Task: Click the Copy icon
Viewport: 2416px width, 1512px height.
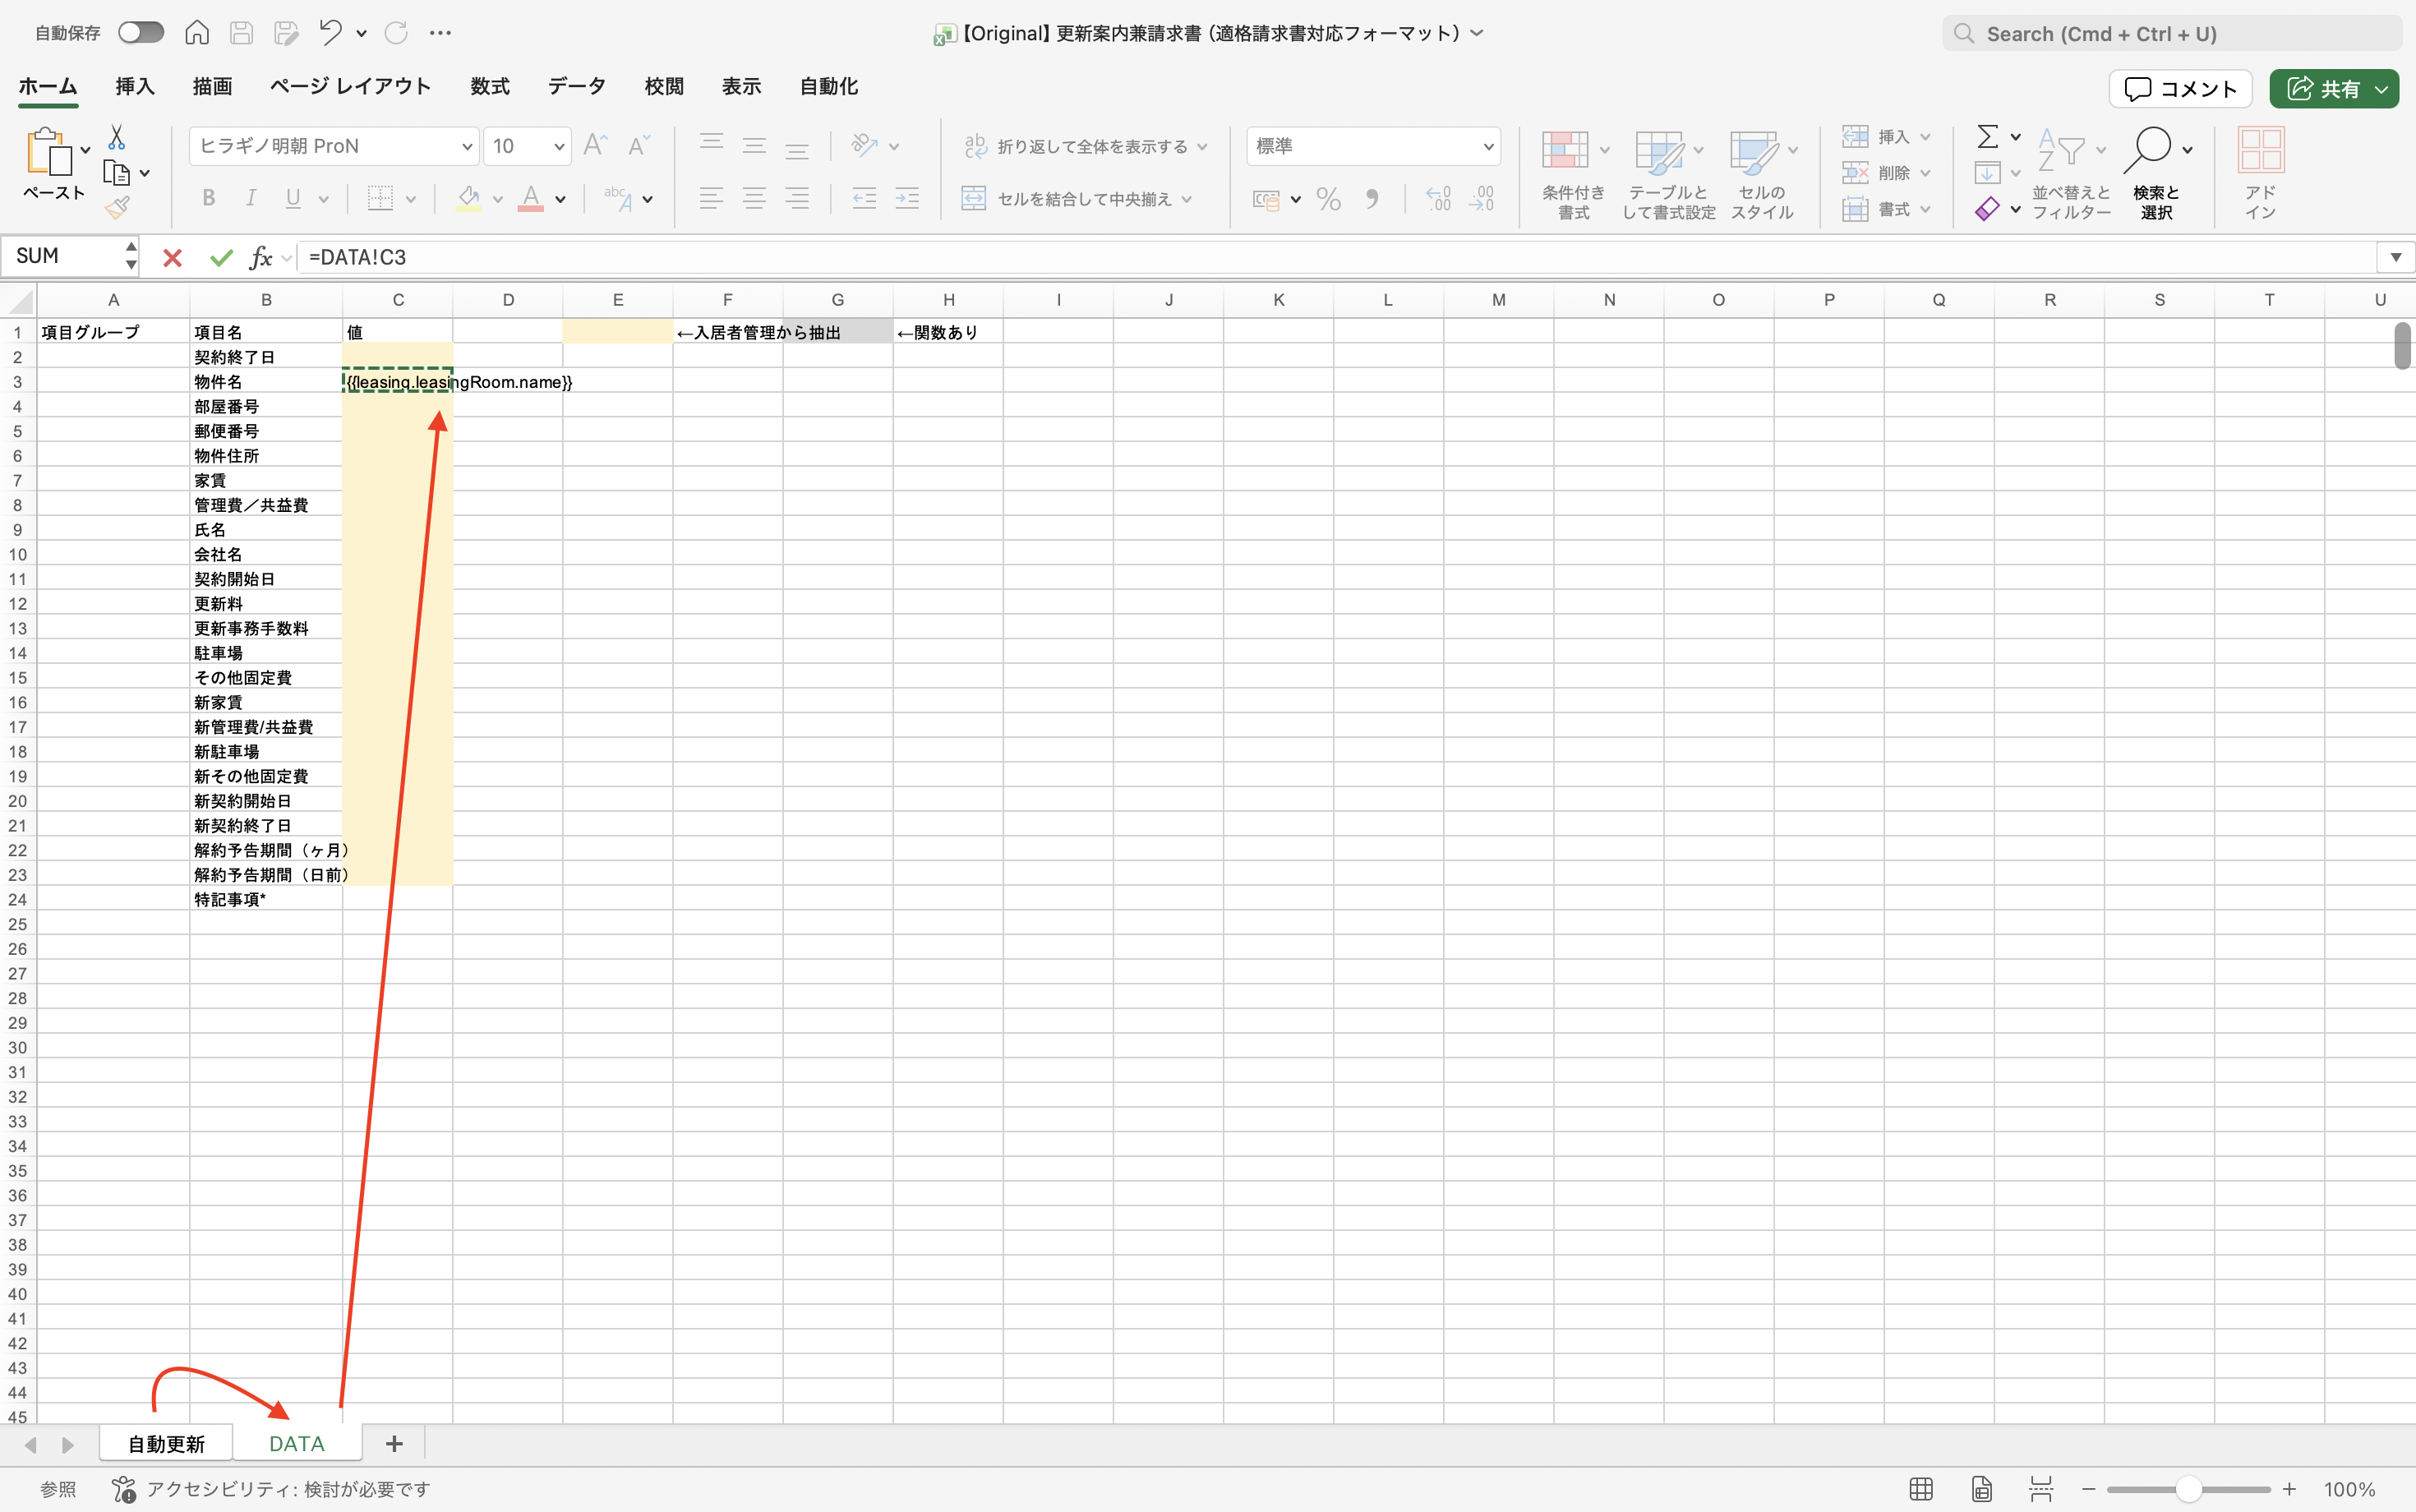Action: [x=117, y=173]
